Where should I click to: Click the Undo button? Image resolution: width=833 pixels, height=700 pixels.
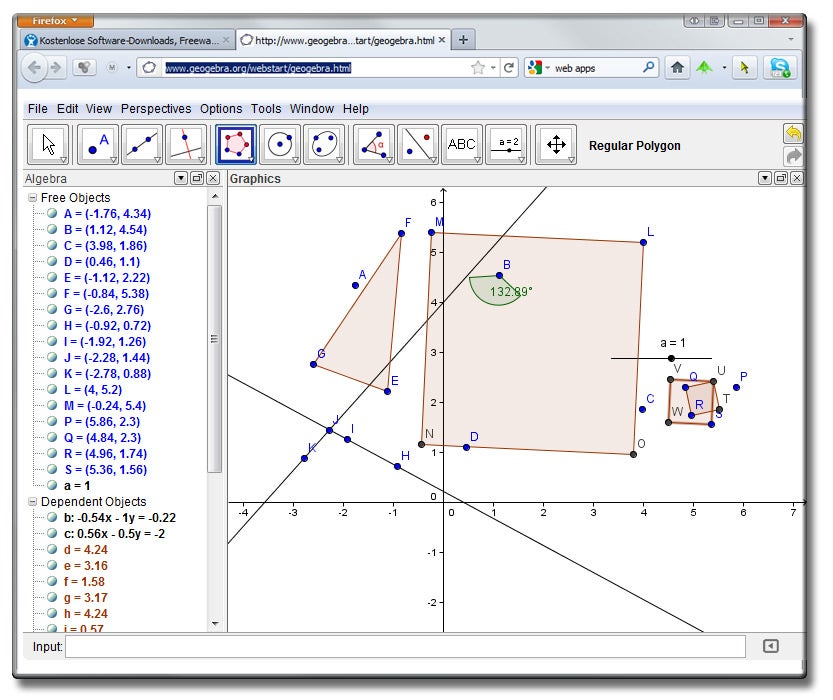coord(793,134)
